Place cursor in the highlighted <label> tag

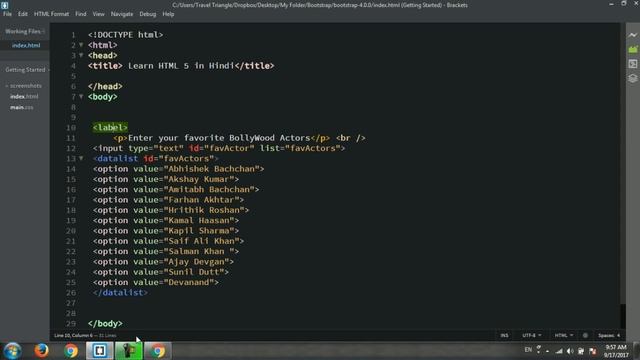click(x=110, y=127)
